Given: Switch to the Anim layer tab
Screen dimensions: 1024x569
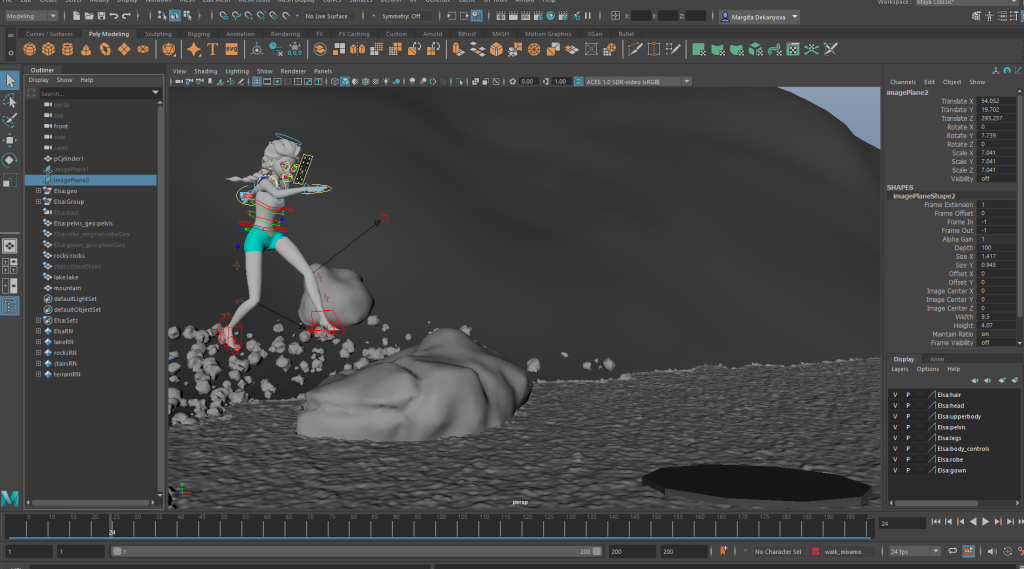Looking at the screenshot, I should (x=936, y=359).
